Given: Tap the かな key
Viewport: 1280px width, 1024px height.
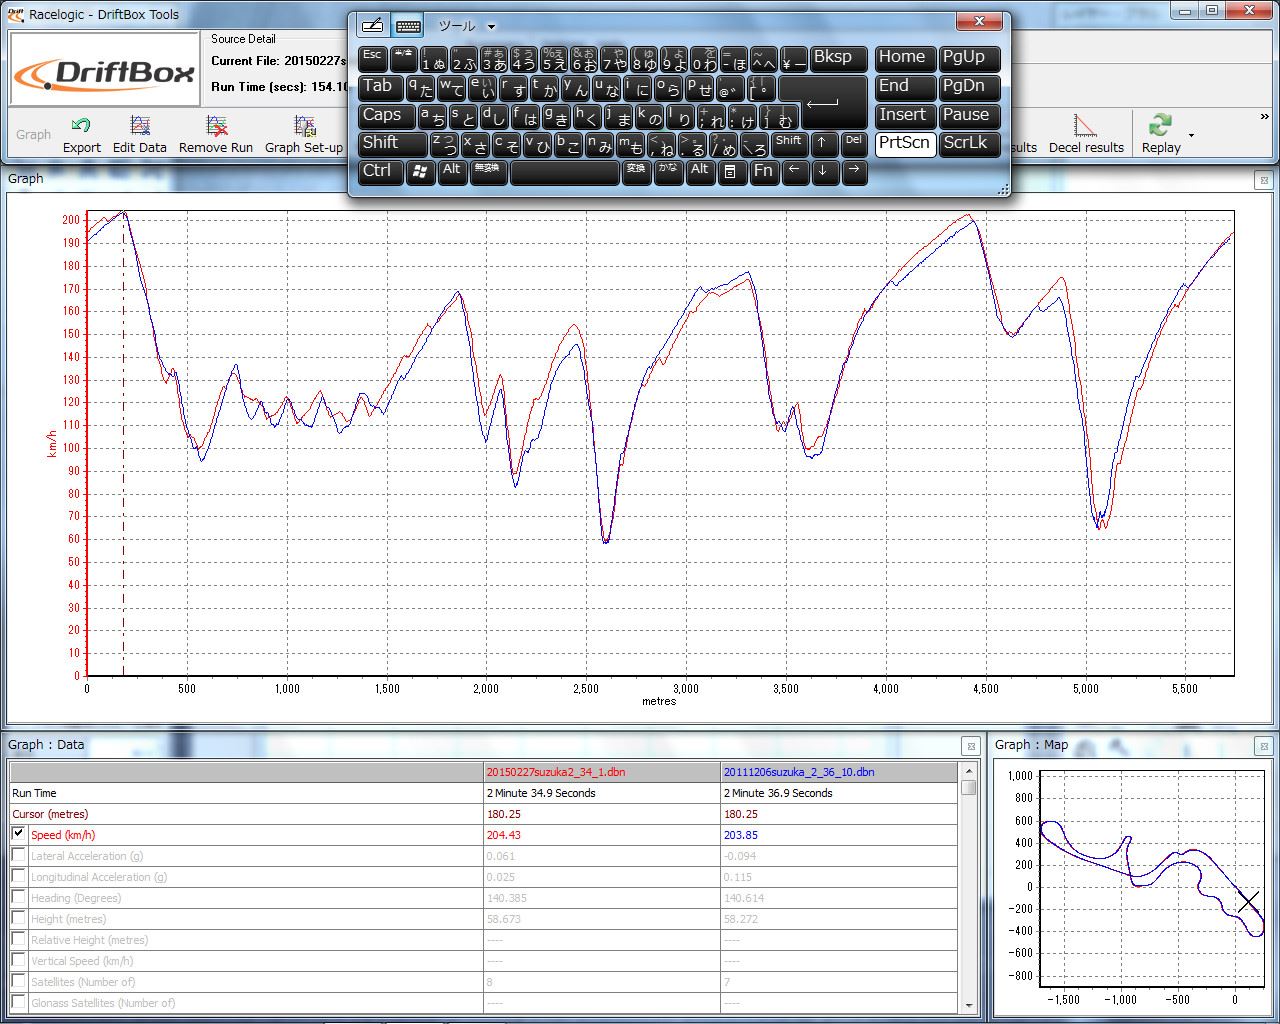Looking at the screenshot, I should tap(668, 171).
